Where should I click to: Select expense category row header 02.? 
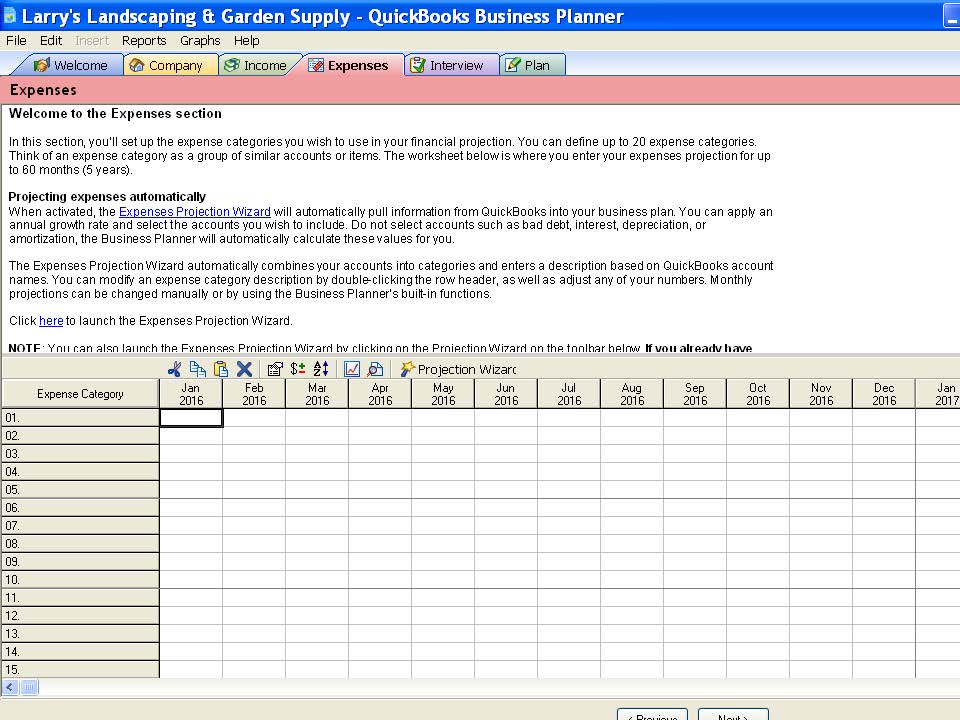tap(80, 436)
